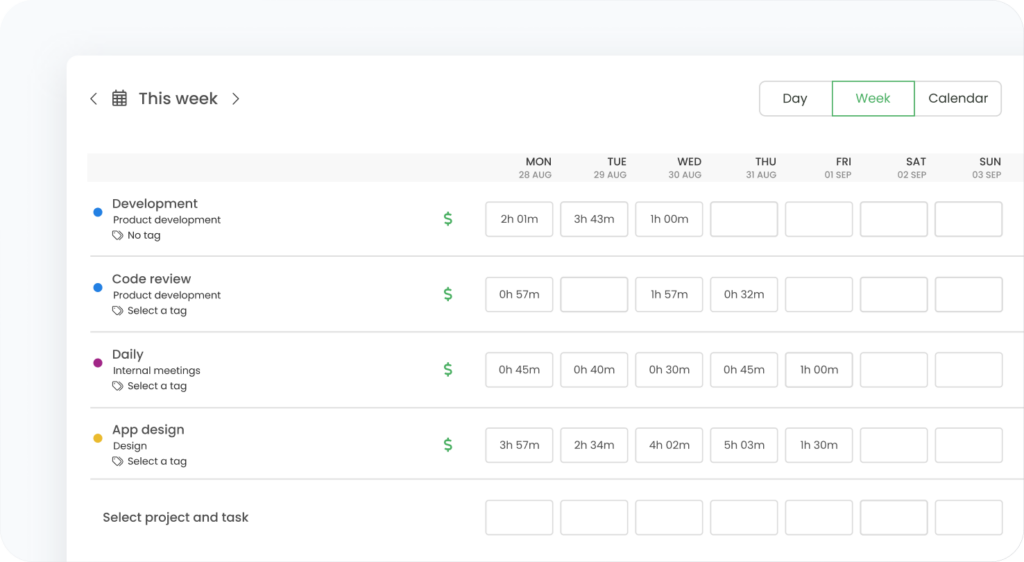Open Select a tag dropdown for Daily
Screen dimensions: 1024x562
pyautogui.click(x=156, y=386)
